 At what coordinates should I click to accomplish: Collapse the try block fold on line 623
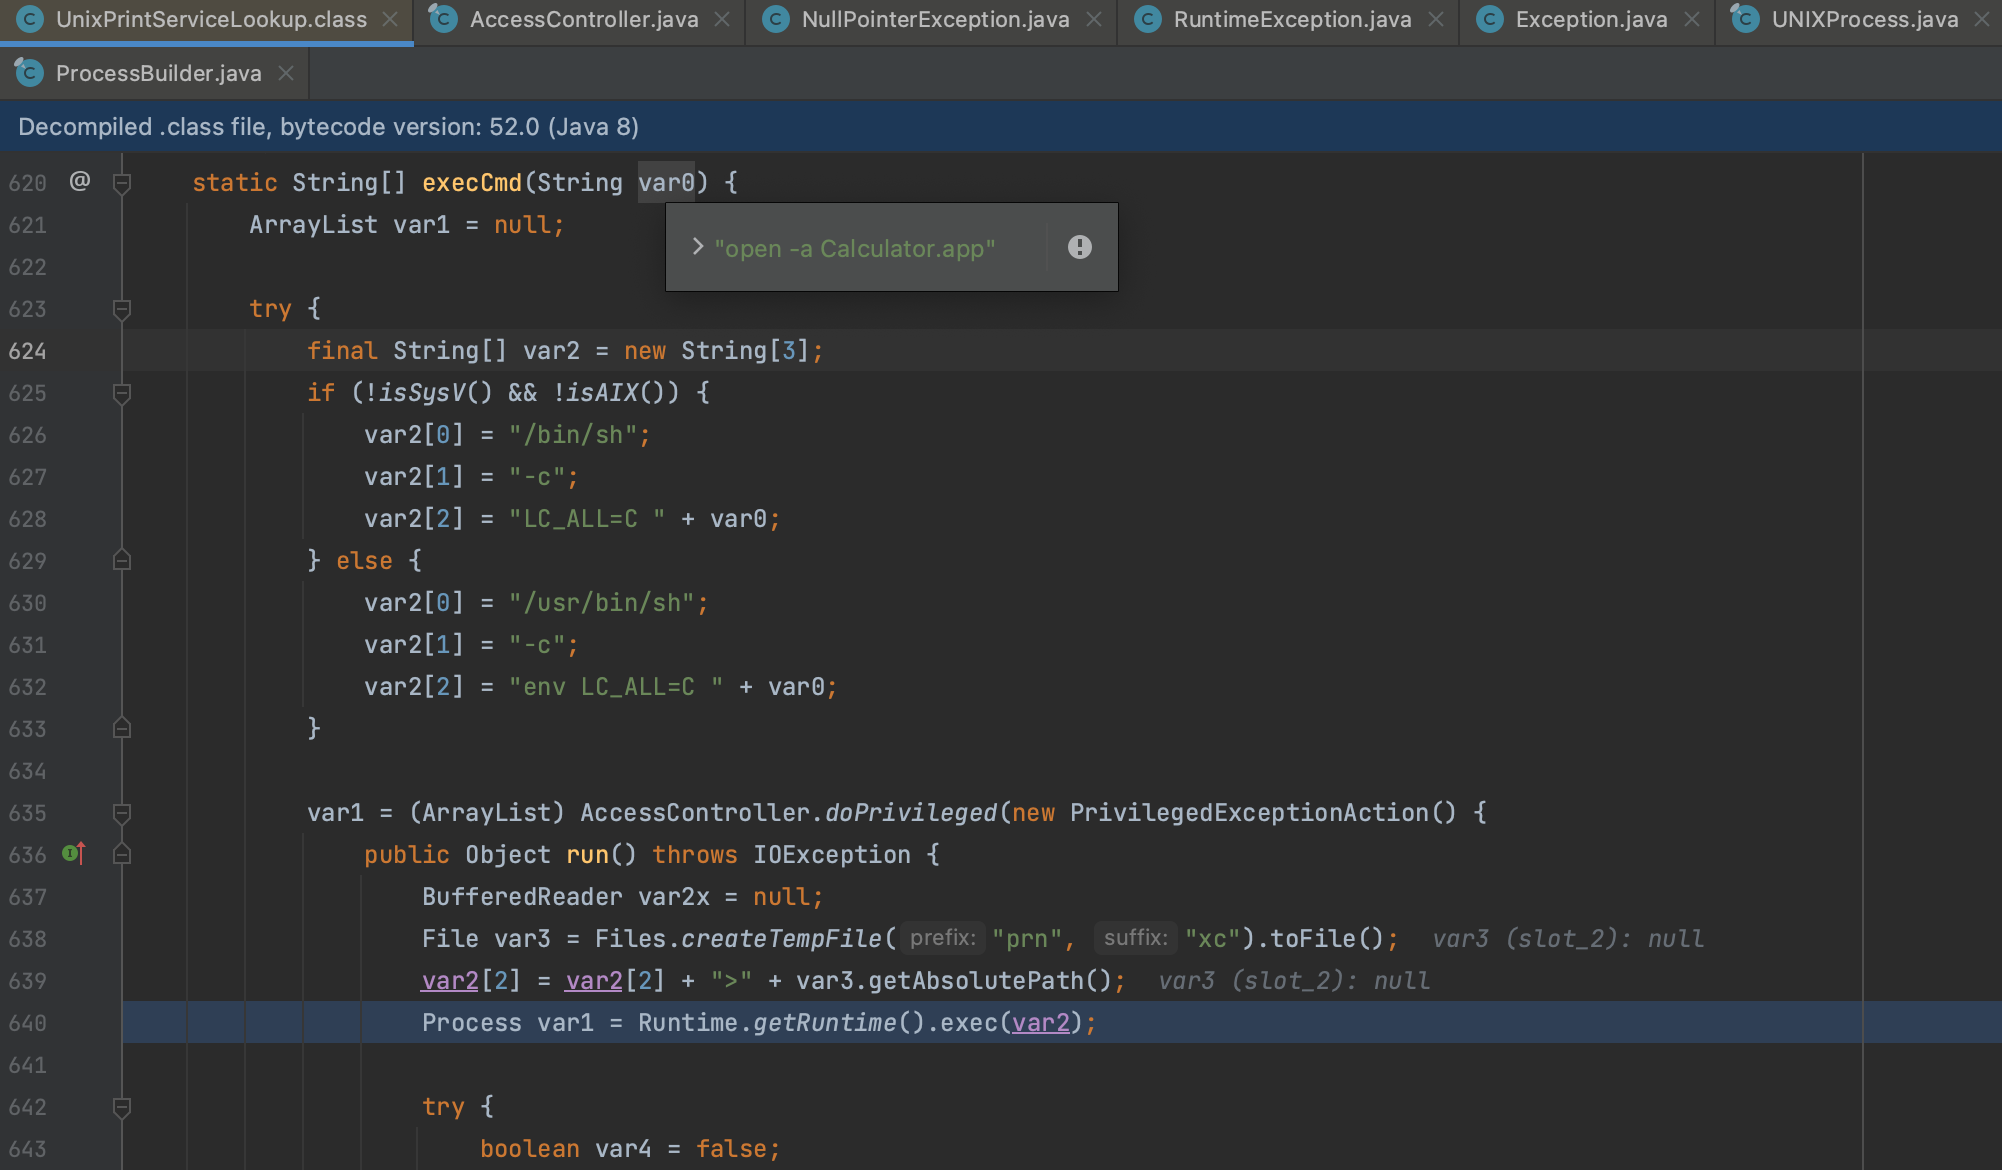coord(122,309)
